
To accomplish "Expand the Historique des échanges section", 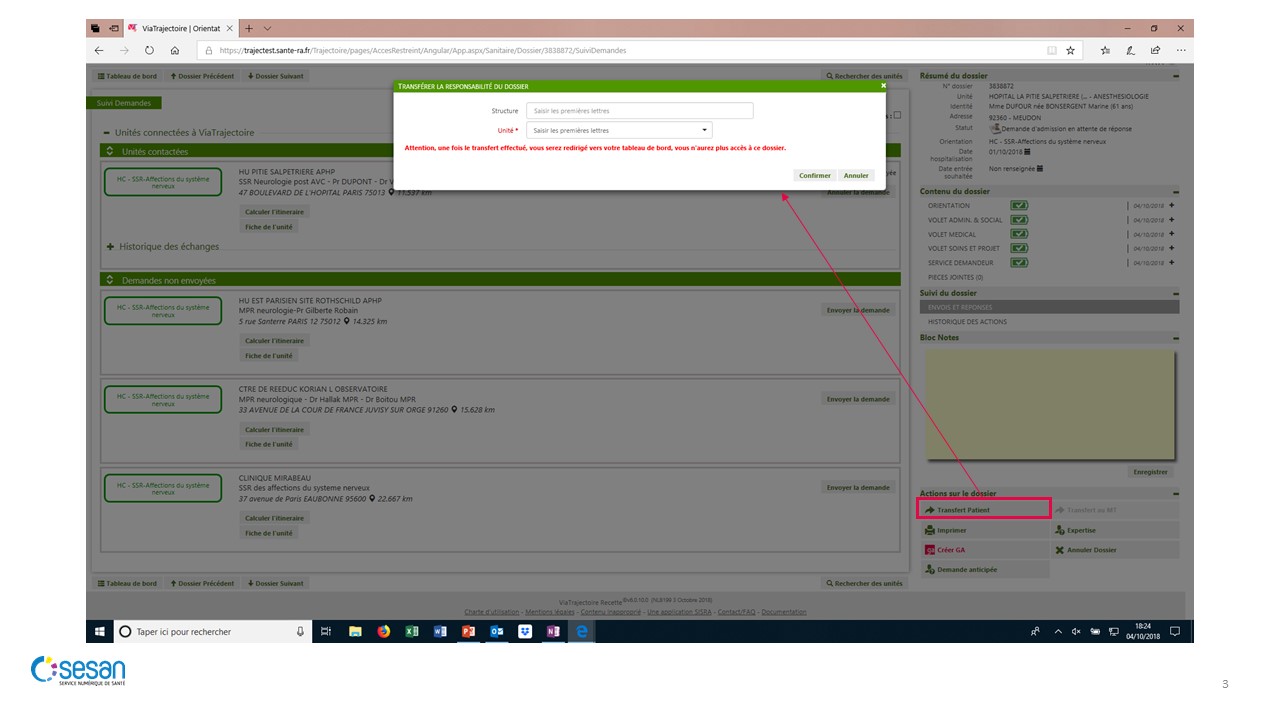I will coord(110,246).
